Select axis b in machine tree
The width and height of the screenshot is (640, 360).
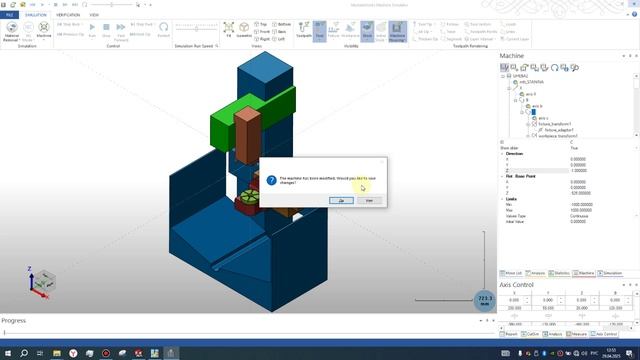pos(537,106)
